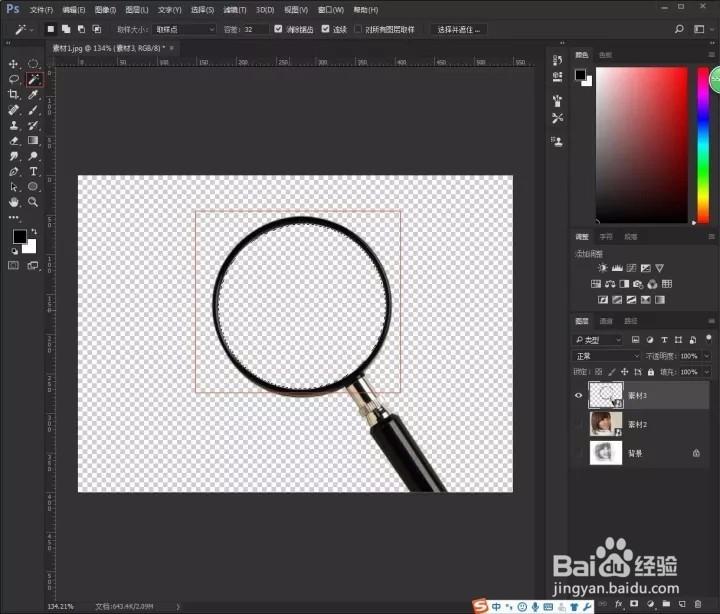720x614 pixels.
Task: Click the hue spectrum slider
Action: [703, 145]
